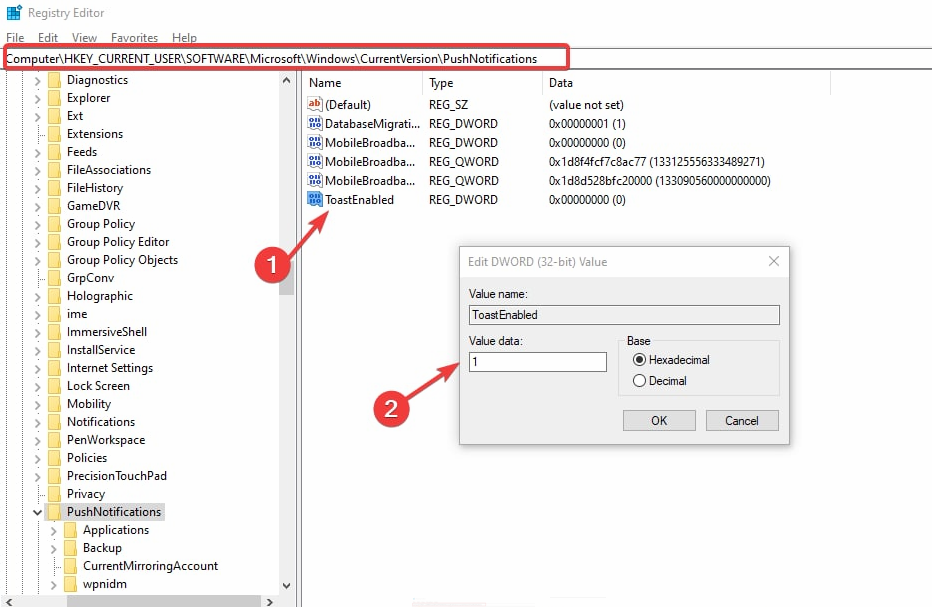Click the PushNotifications folder icon

[x=54, y=512]
